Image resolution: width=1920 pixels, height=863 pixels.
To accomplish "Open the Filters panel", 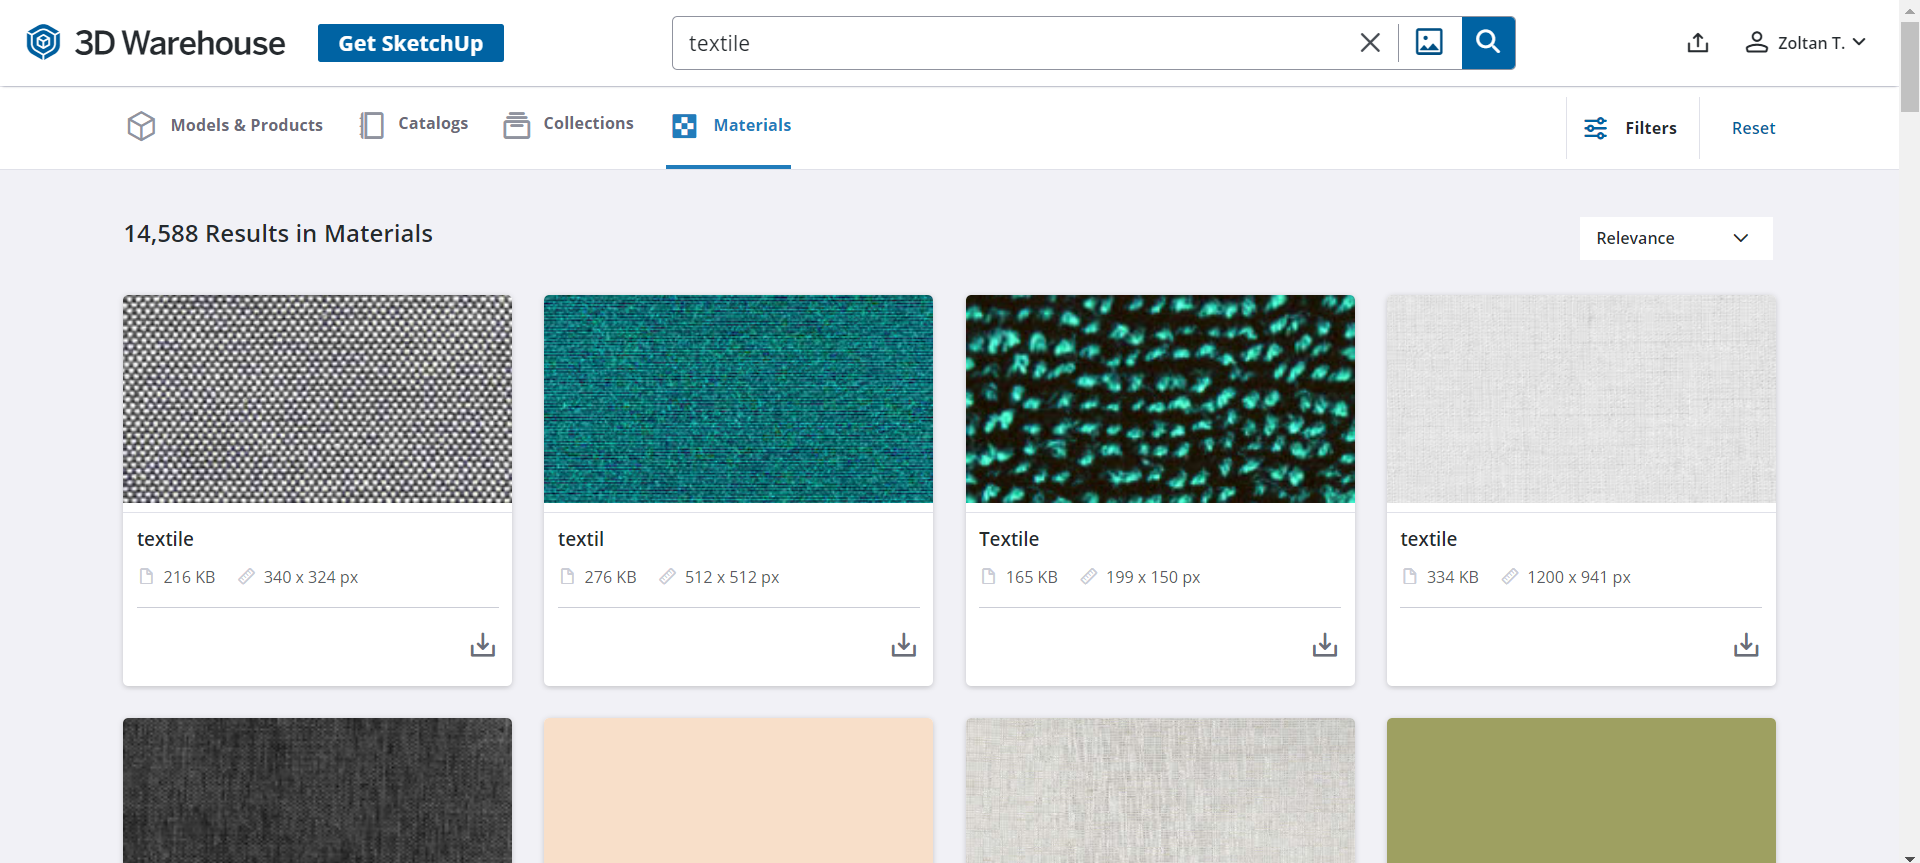I will coord(1631,128).
